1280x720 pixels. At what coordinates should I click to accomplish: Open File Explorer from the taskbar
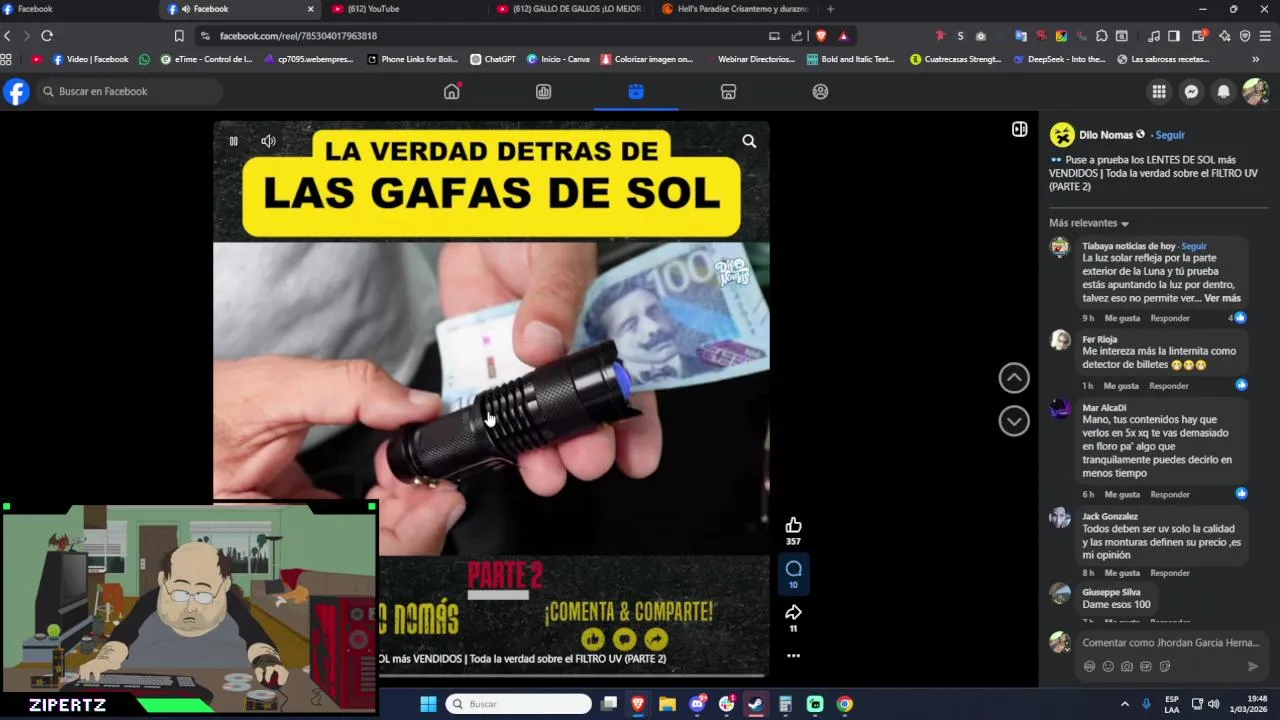(667, 704)
